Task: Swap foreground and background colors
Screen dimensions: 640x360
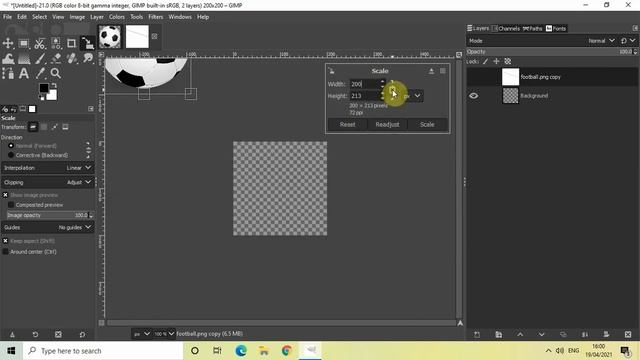Action: point(53,86)
